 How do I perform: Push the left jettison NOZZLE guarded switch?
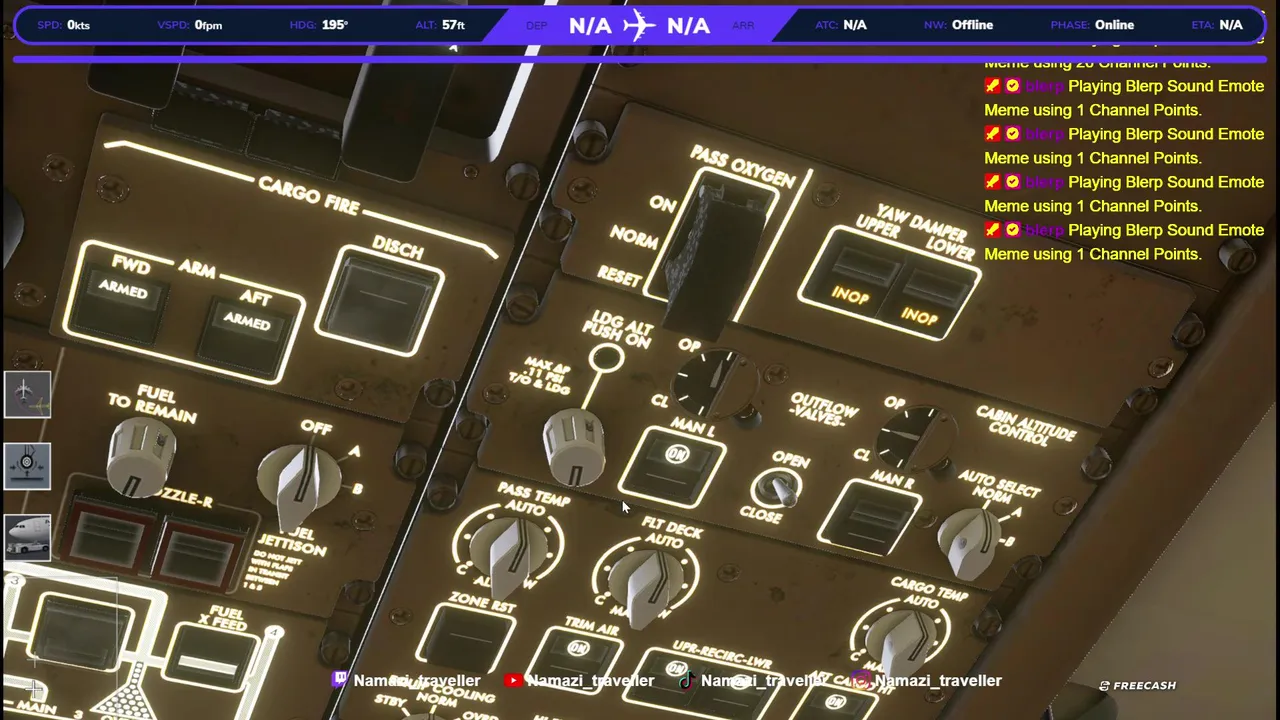(106, 538)
